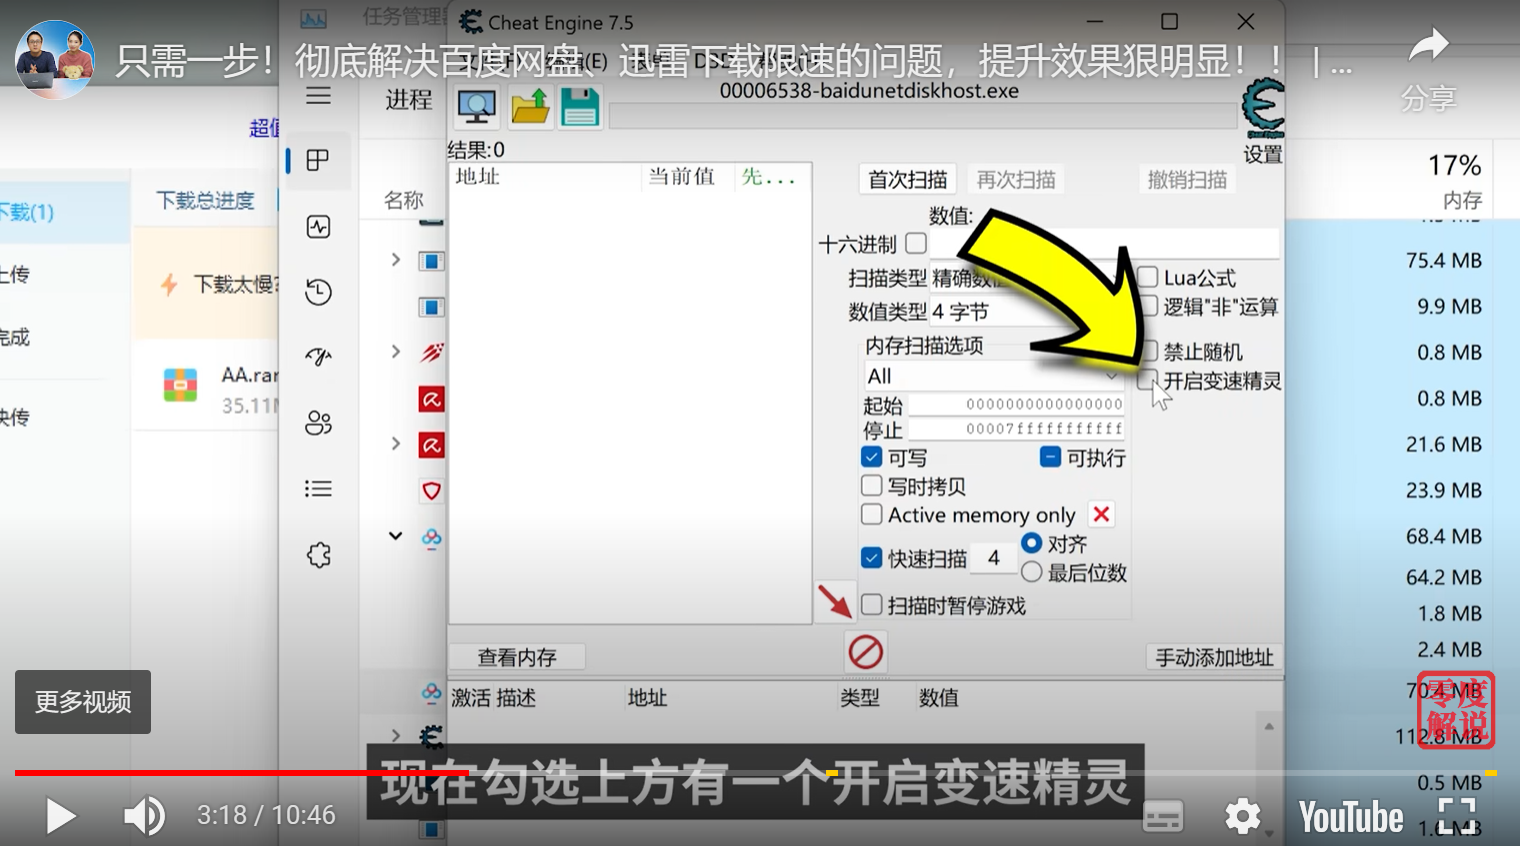The image size is (1520, 846).
Task: Click the channel avatar thumbnail
Action: point(55,60)
